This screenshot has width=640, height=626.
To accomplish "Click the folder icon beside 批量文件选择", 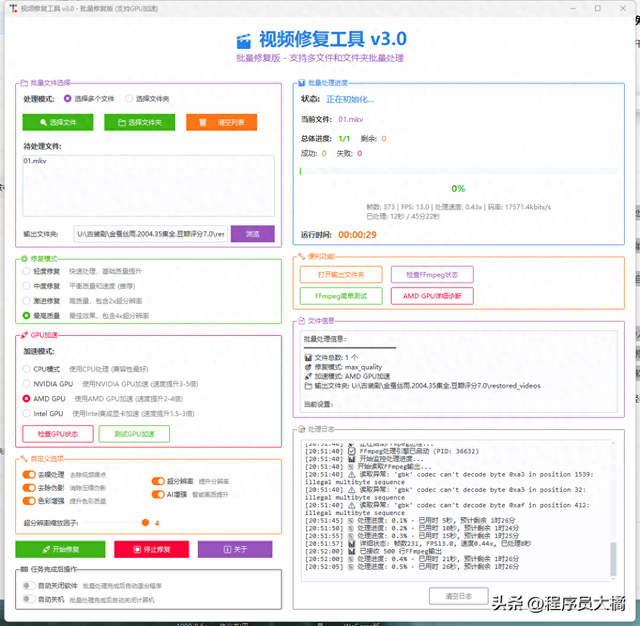I will pos(24,83).
